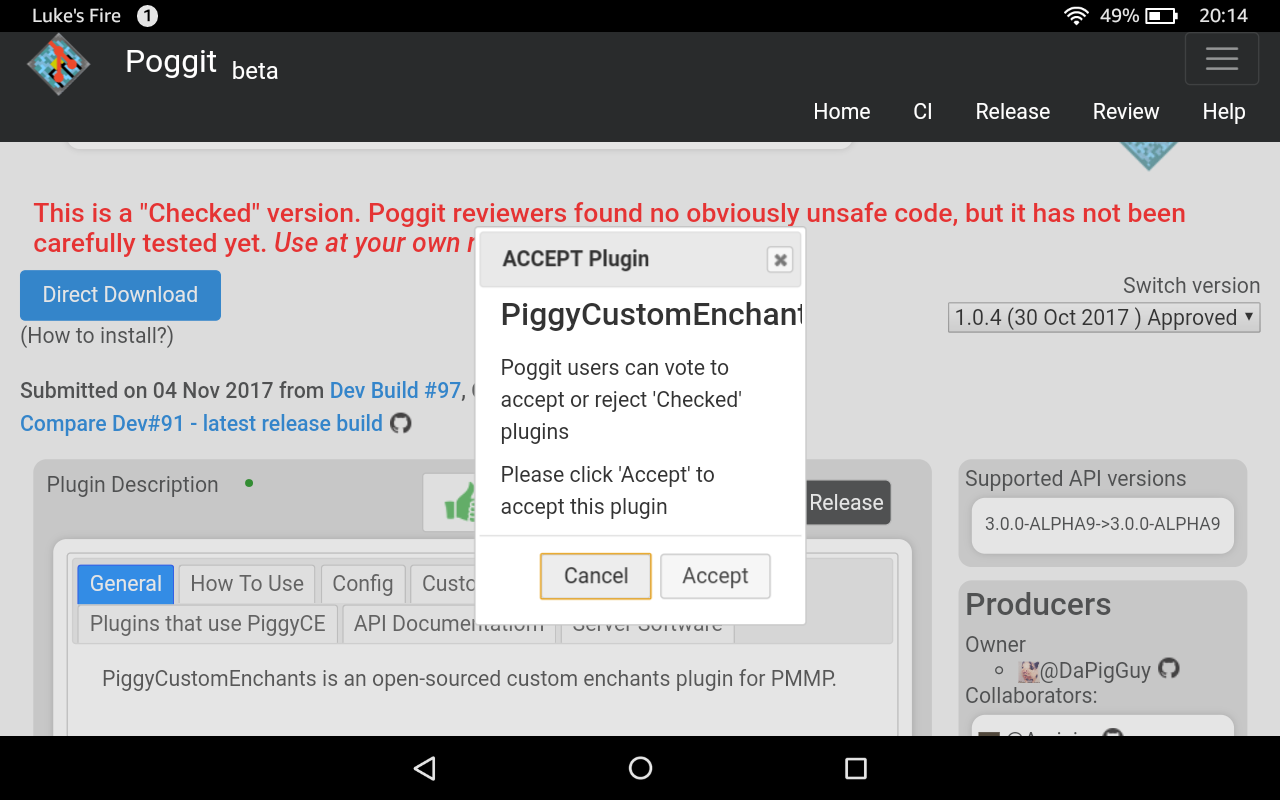
Task: Tap the Wi-Fi status icon
Action: pos(1076,15)
